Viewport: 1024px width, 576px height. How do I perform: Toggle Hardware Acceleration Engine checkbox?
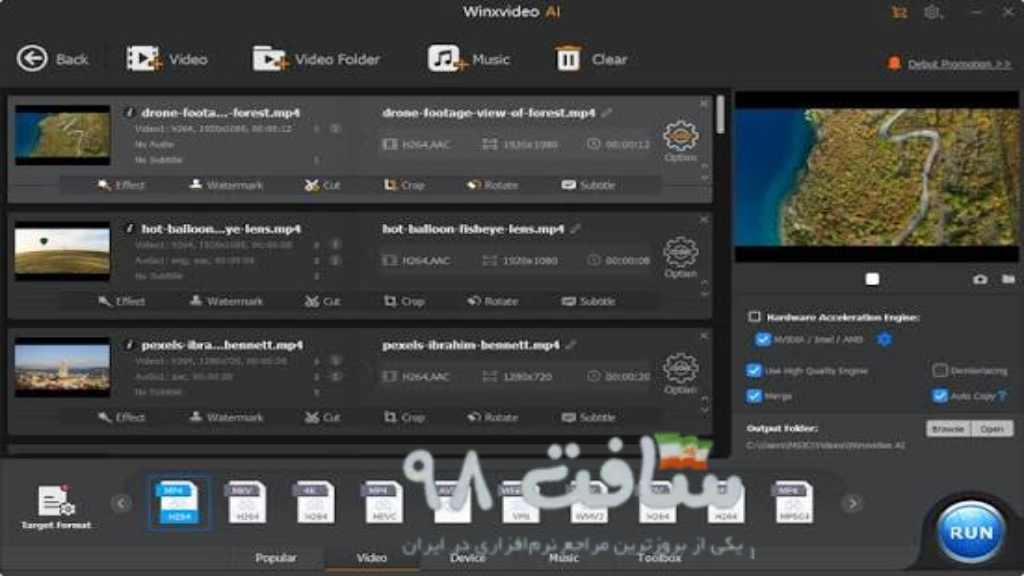point(754,317)
